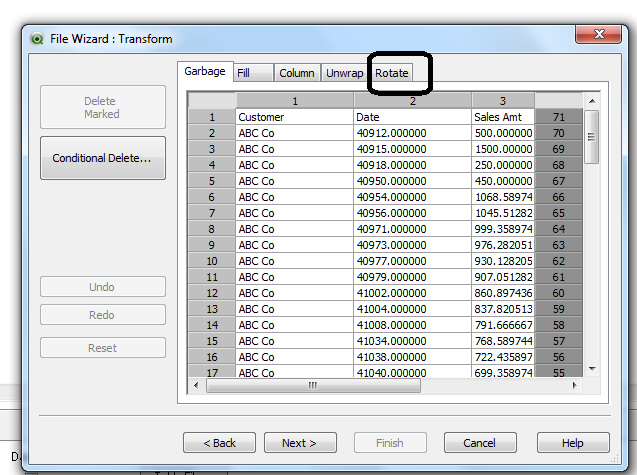Click the horizontal scrollbar left arrow
Image resolution: width=637 pixels, height=475 pixels.
pos(196,385)
